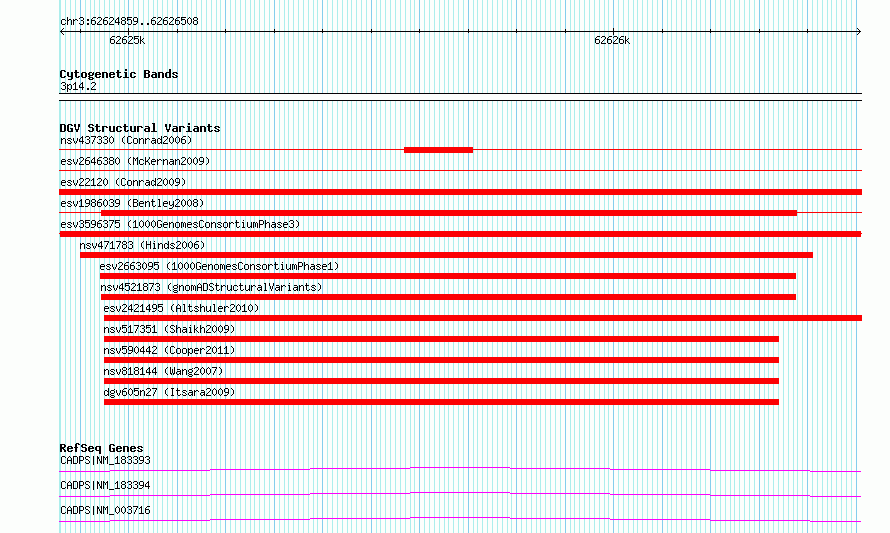Select variant nsv590442 (Cooper2011) label
Screen dimensions: 890x533
pos(169,350)
